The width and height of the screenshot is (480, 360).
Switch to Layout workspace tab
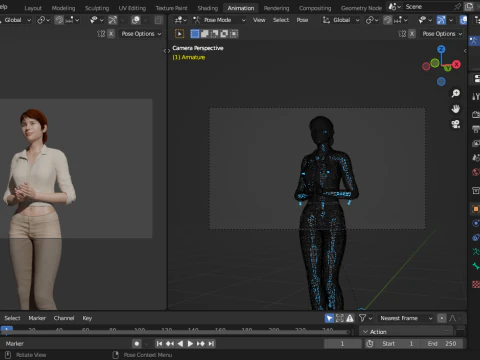(33, 8)
